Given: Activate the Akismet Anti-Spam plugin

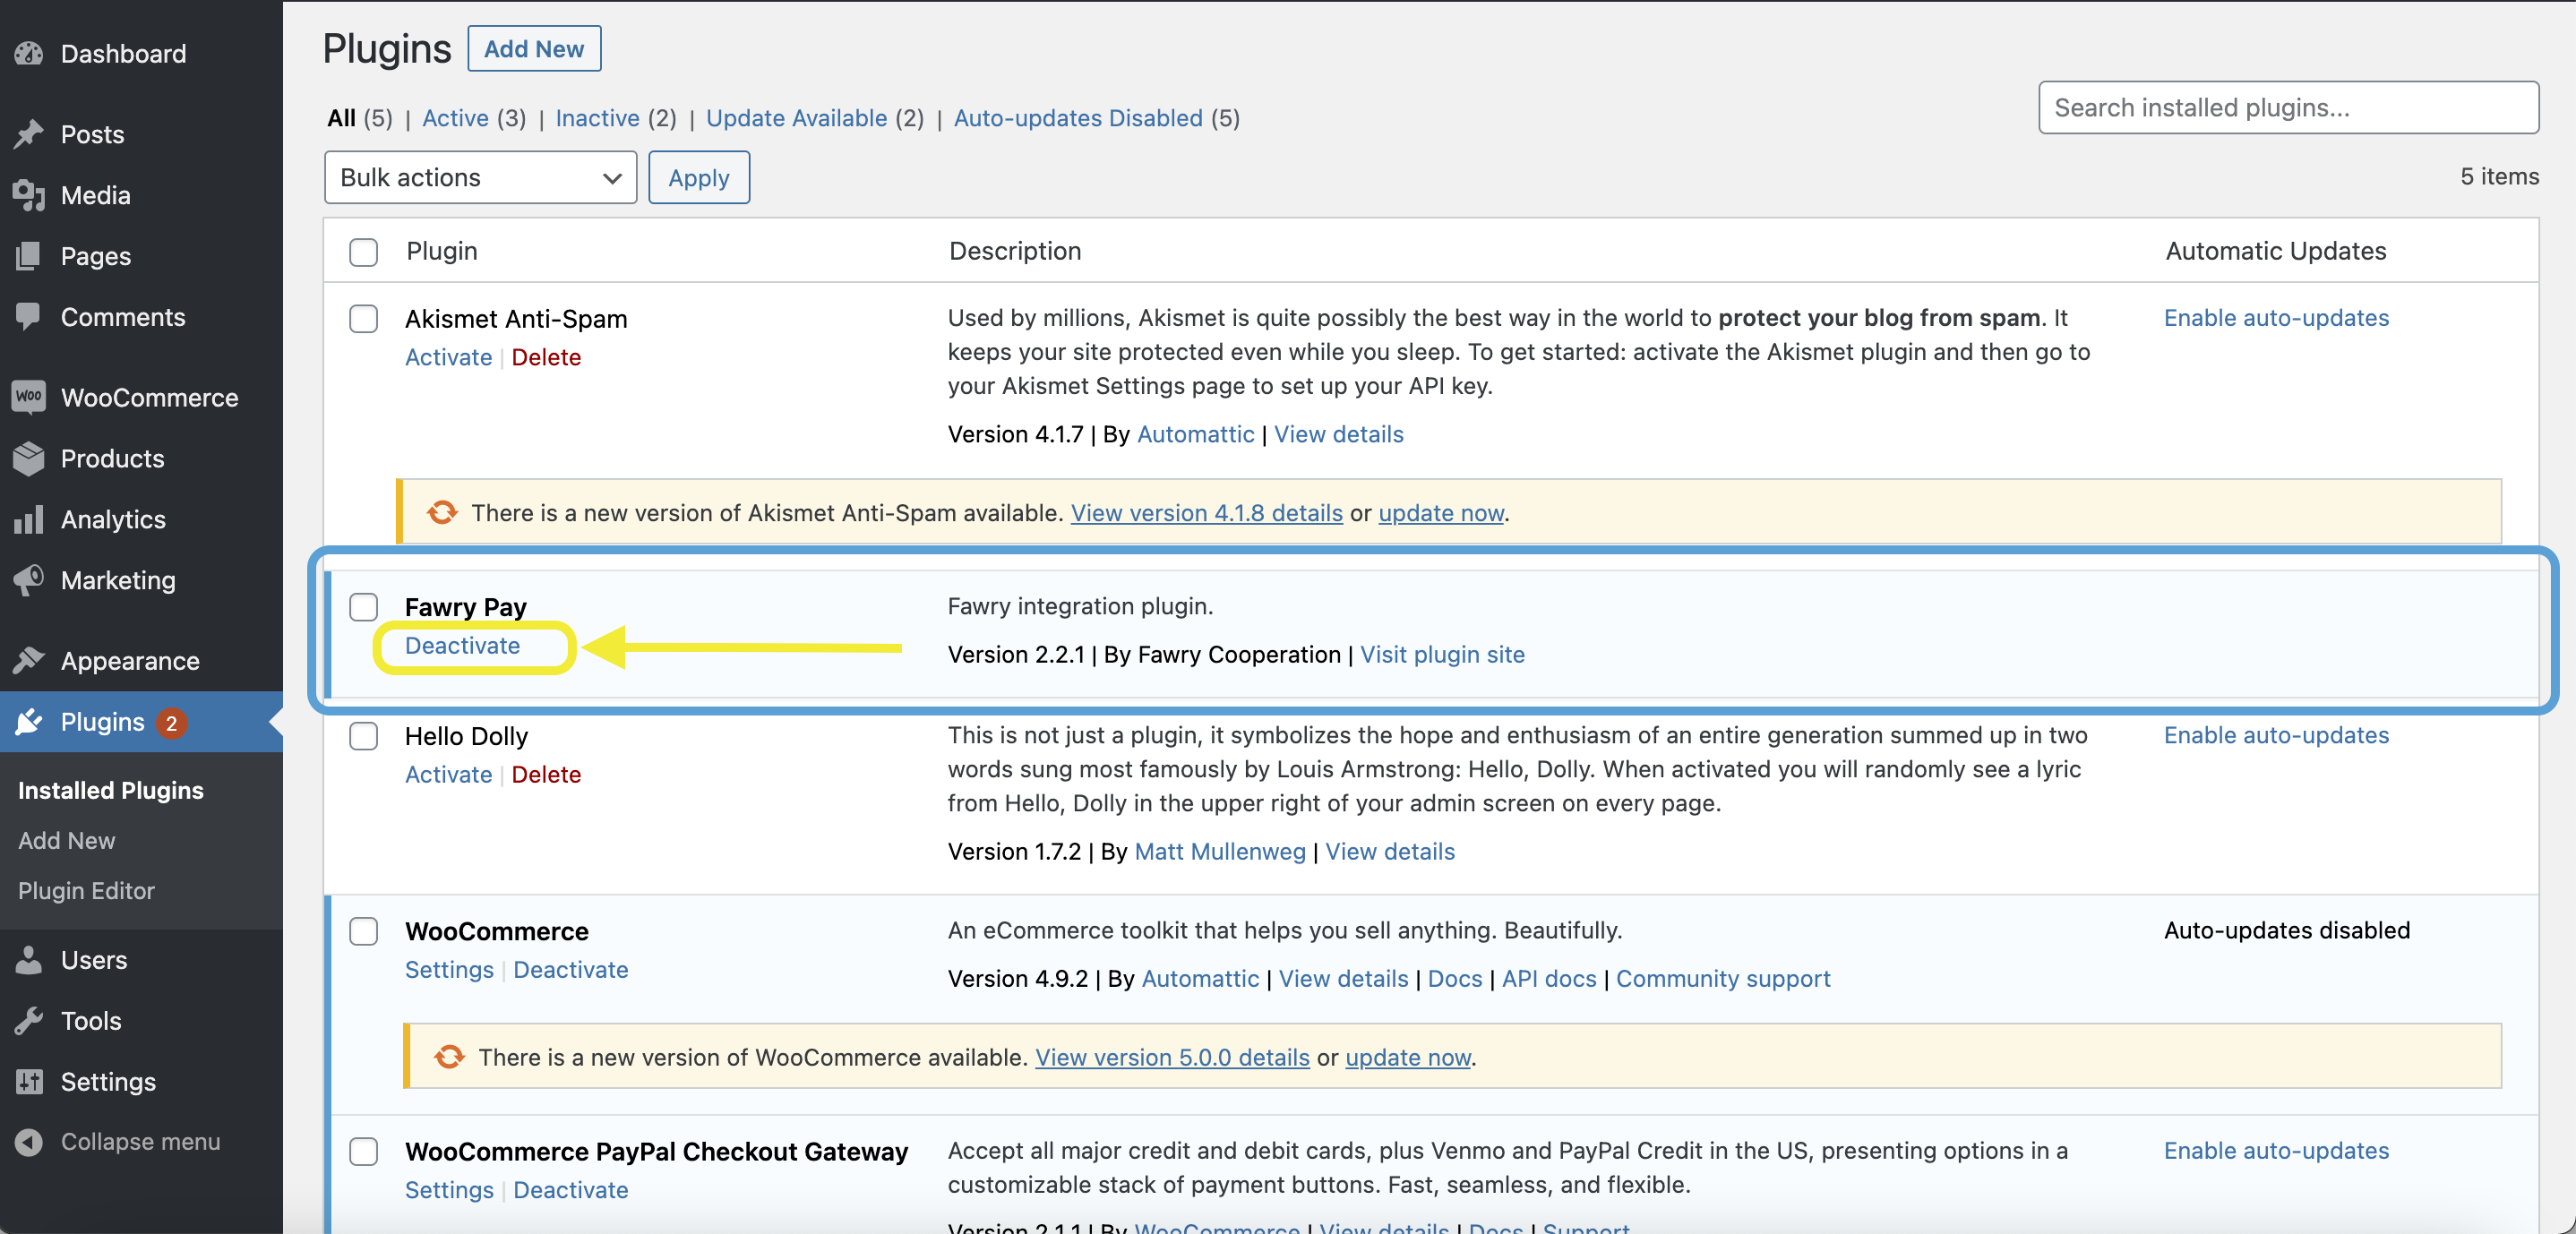Looking at the screenshot, I should [x=448, y=357].
